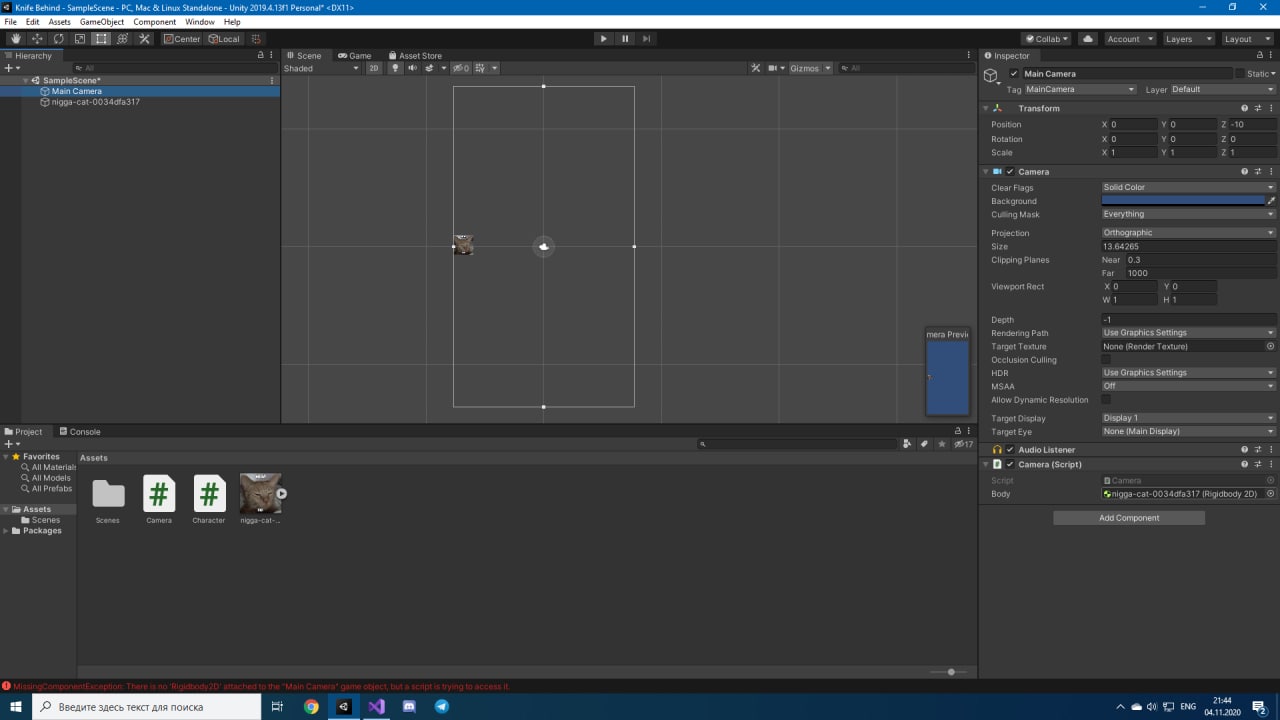
Task: Toggle 2D scene view mode
Action: tap(373, 68)
